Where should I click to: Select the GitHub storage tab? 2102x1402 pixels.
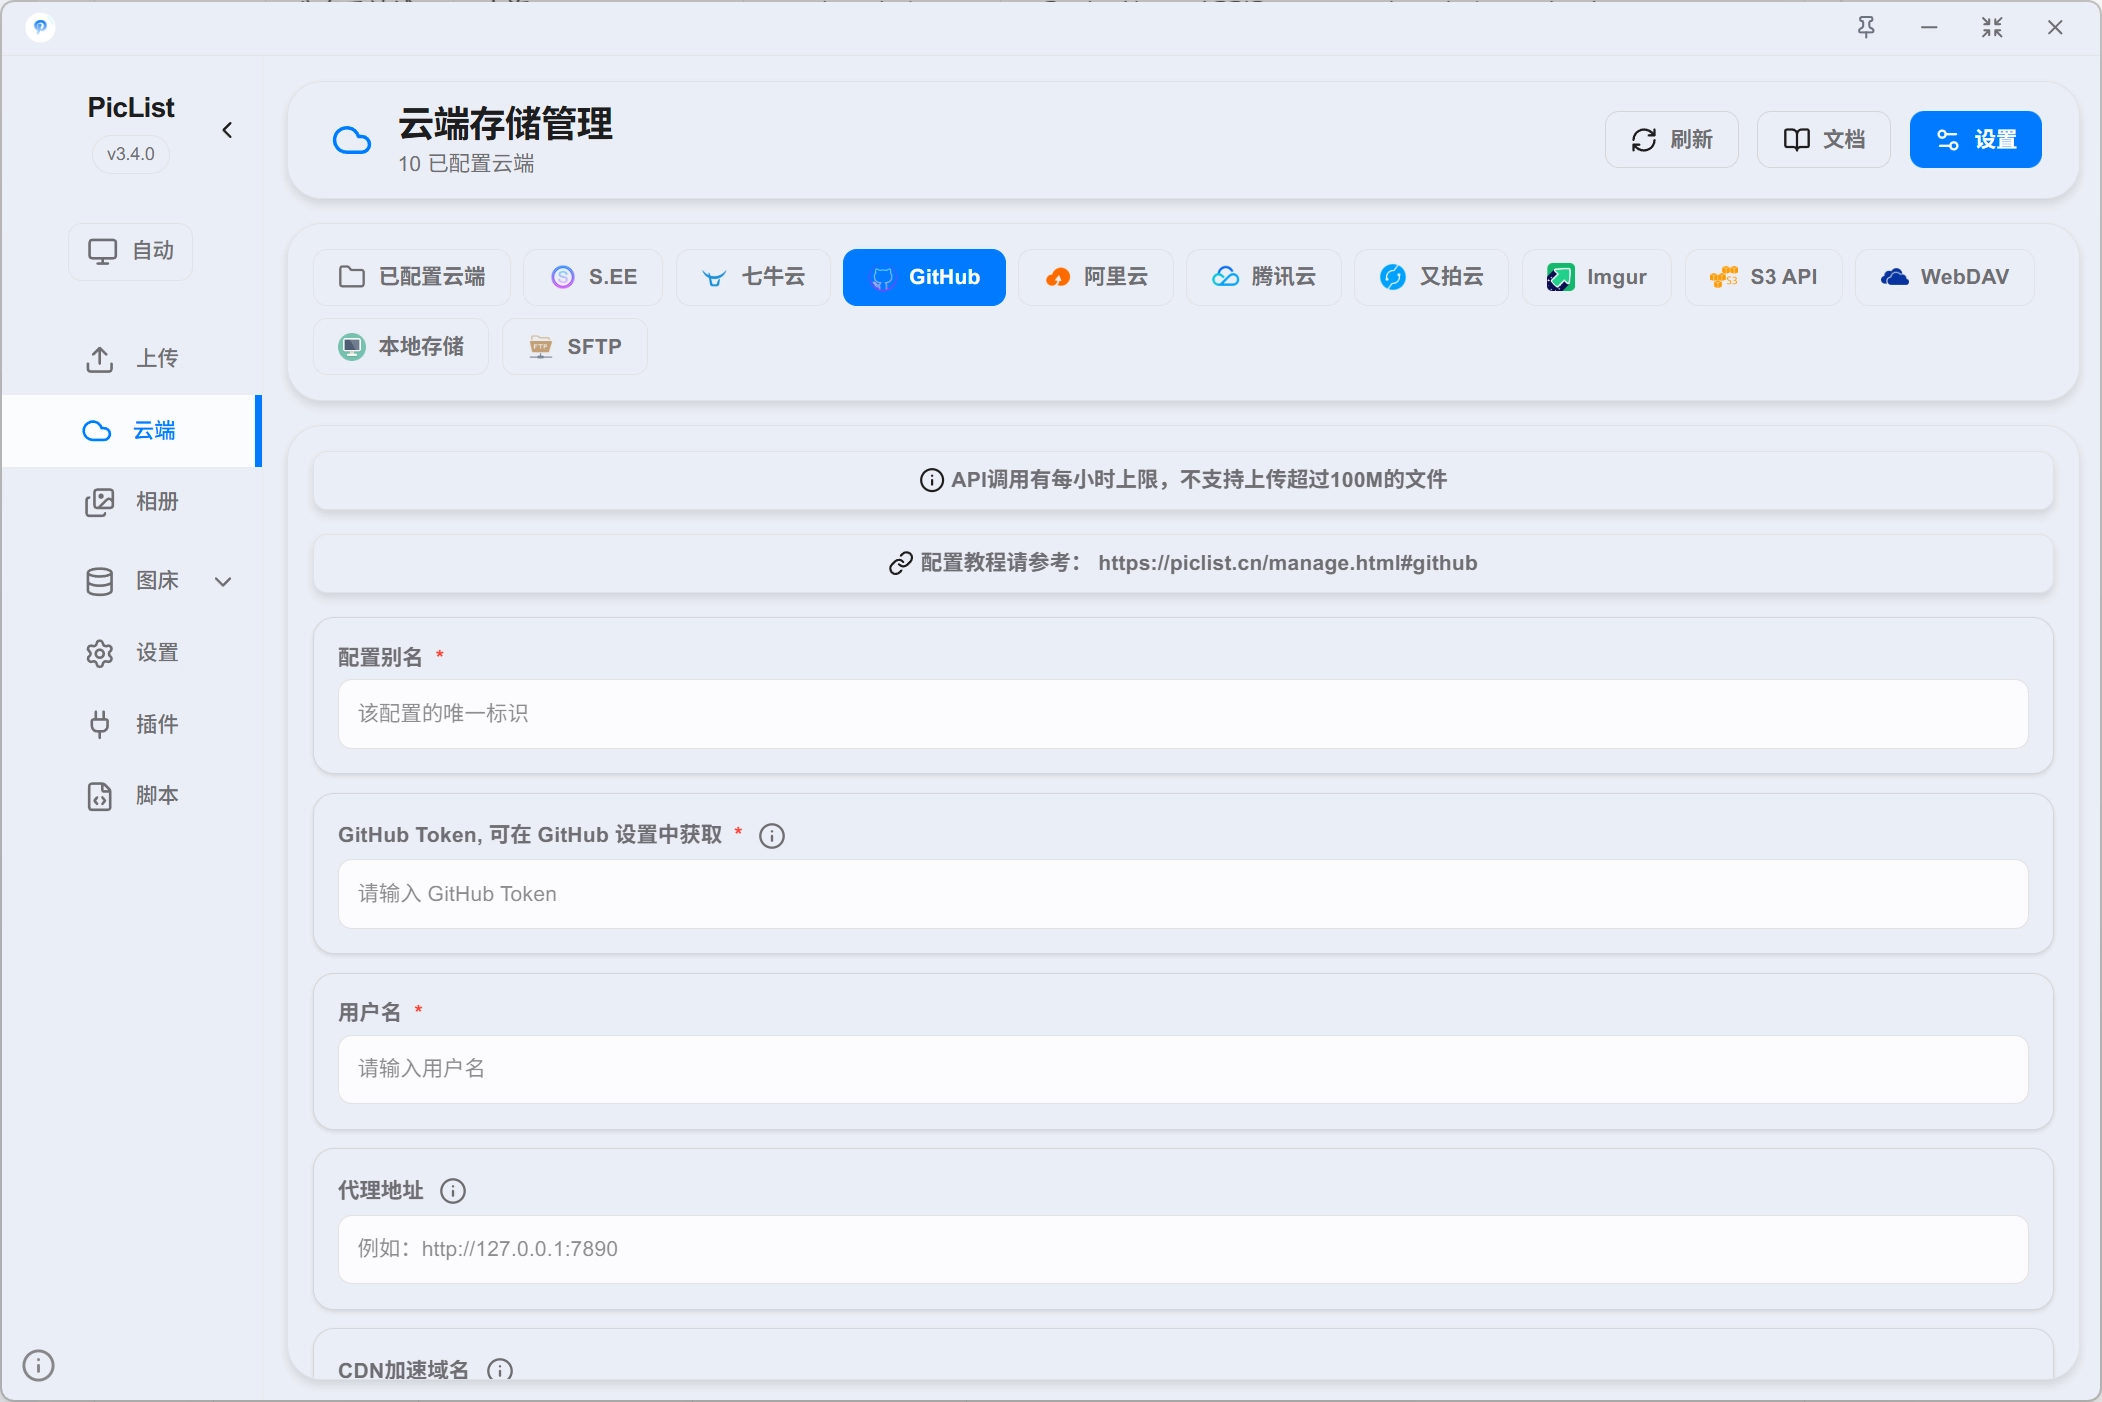click(924, 277)
